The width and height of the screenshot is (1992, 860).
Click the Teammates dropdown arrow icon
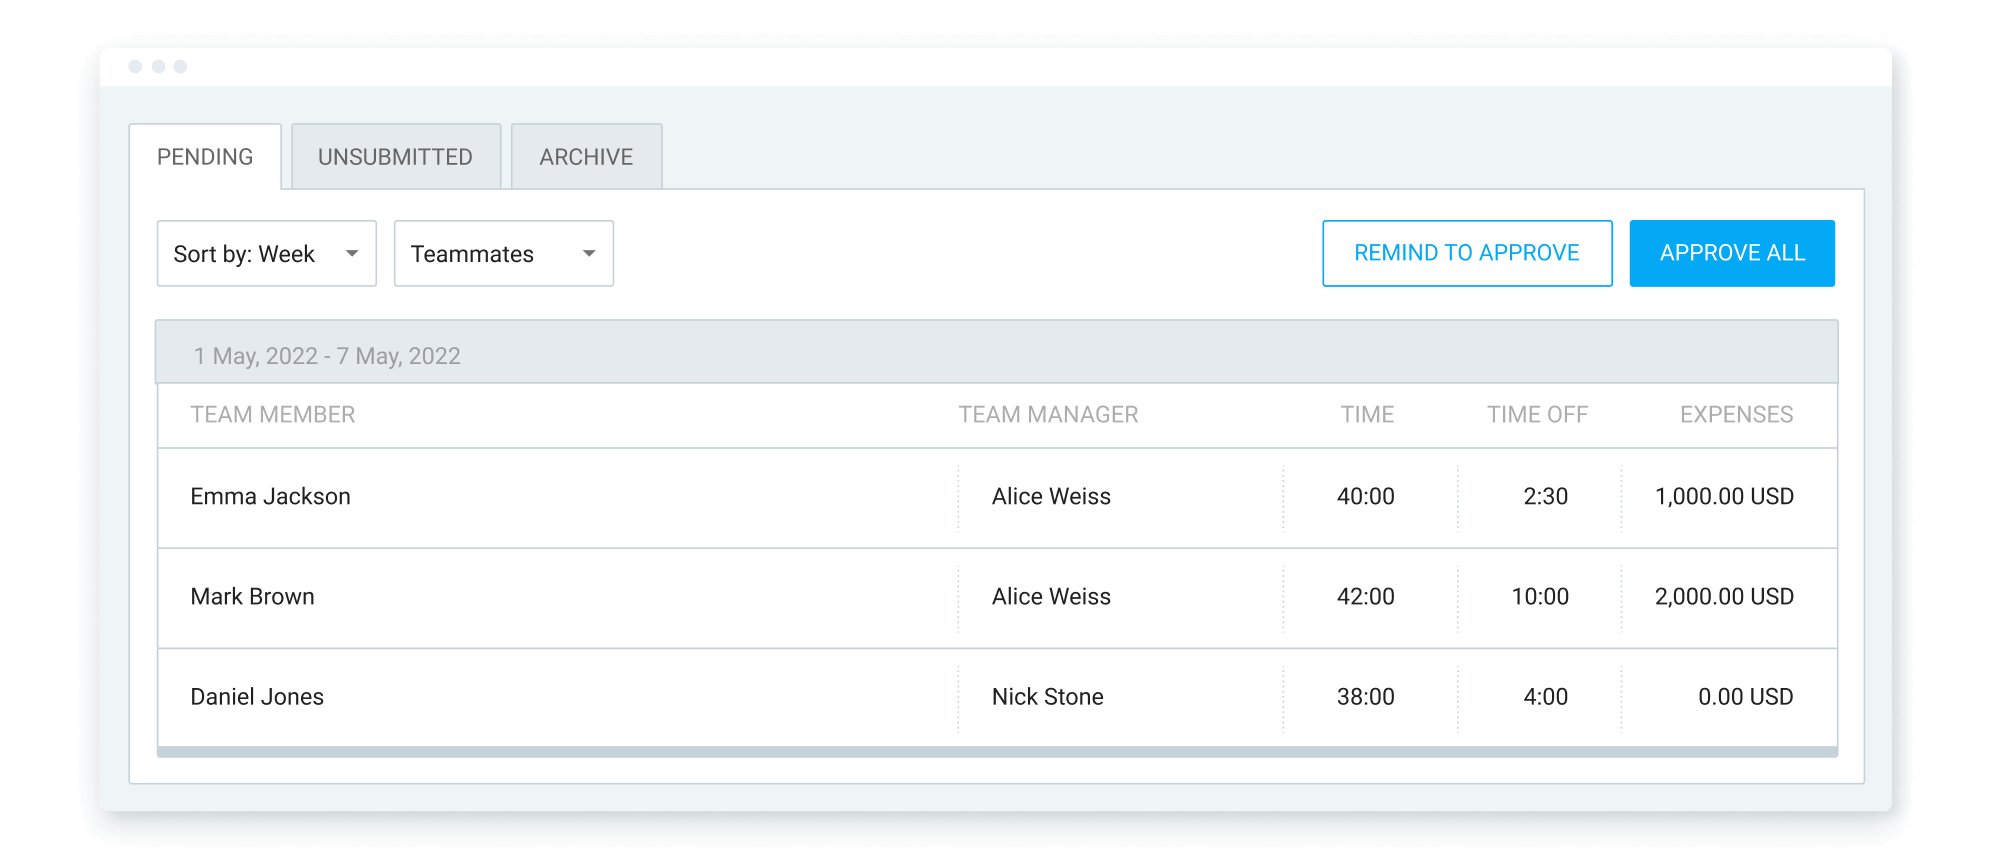coord(589,254)
